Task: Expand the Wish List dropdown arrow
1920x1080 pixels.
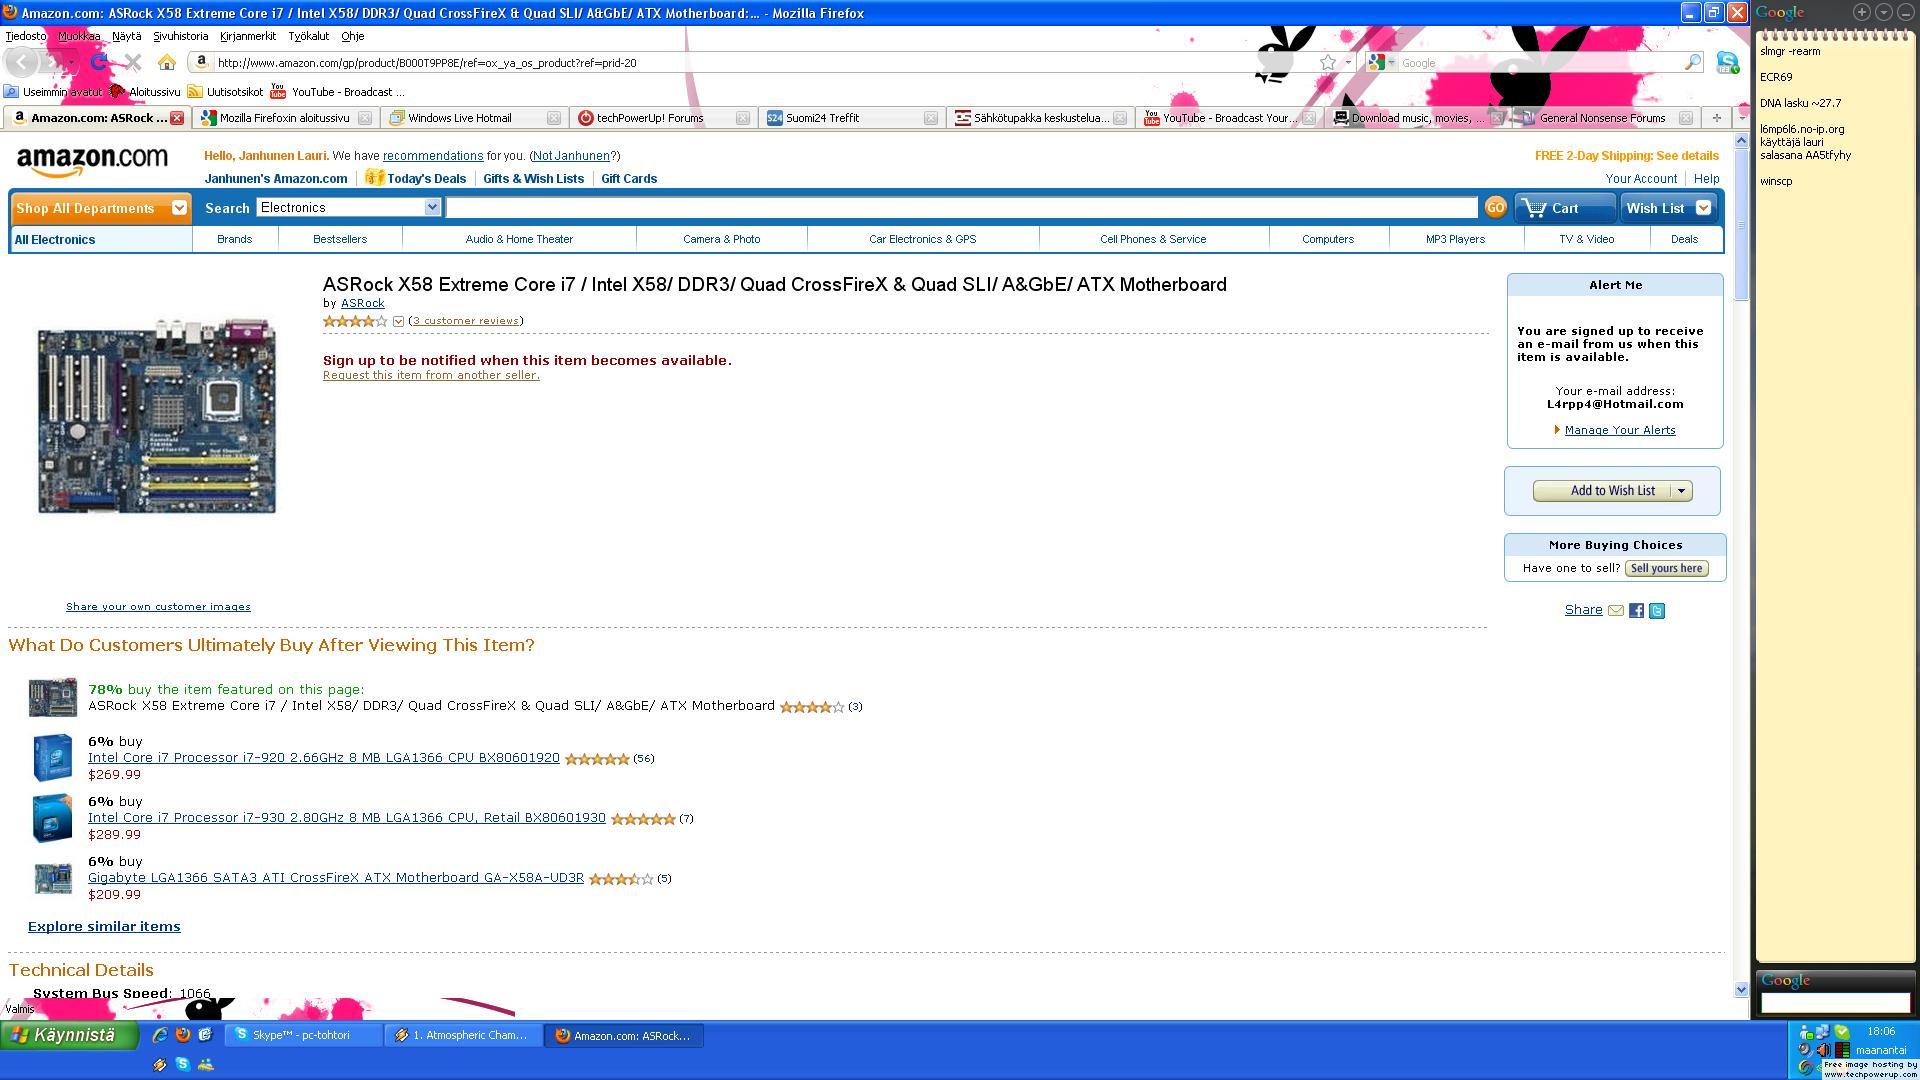Action: (1703, 208)
